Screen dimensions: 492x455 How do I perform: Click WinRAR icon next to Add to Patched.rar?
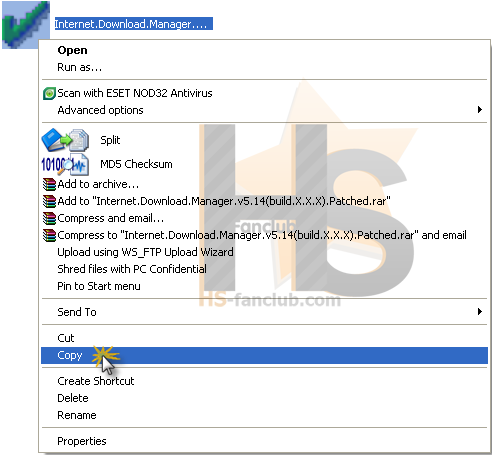point(49,201)
